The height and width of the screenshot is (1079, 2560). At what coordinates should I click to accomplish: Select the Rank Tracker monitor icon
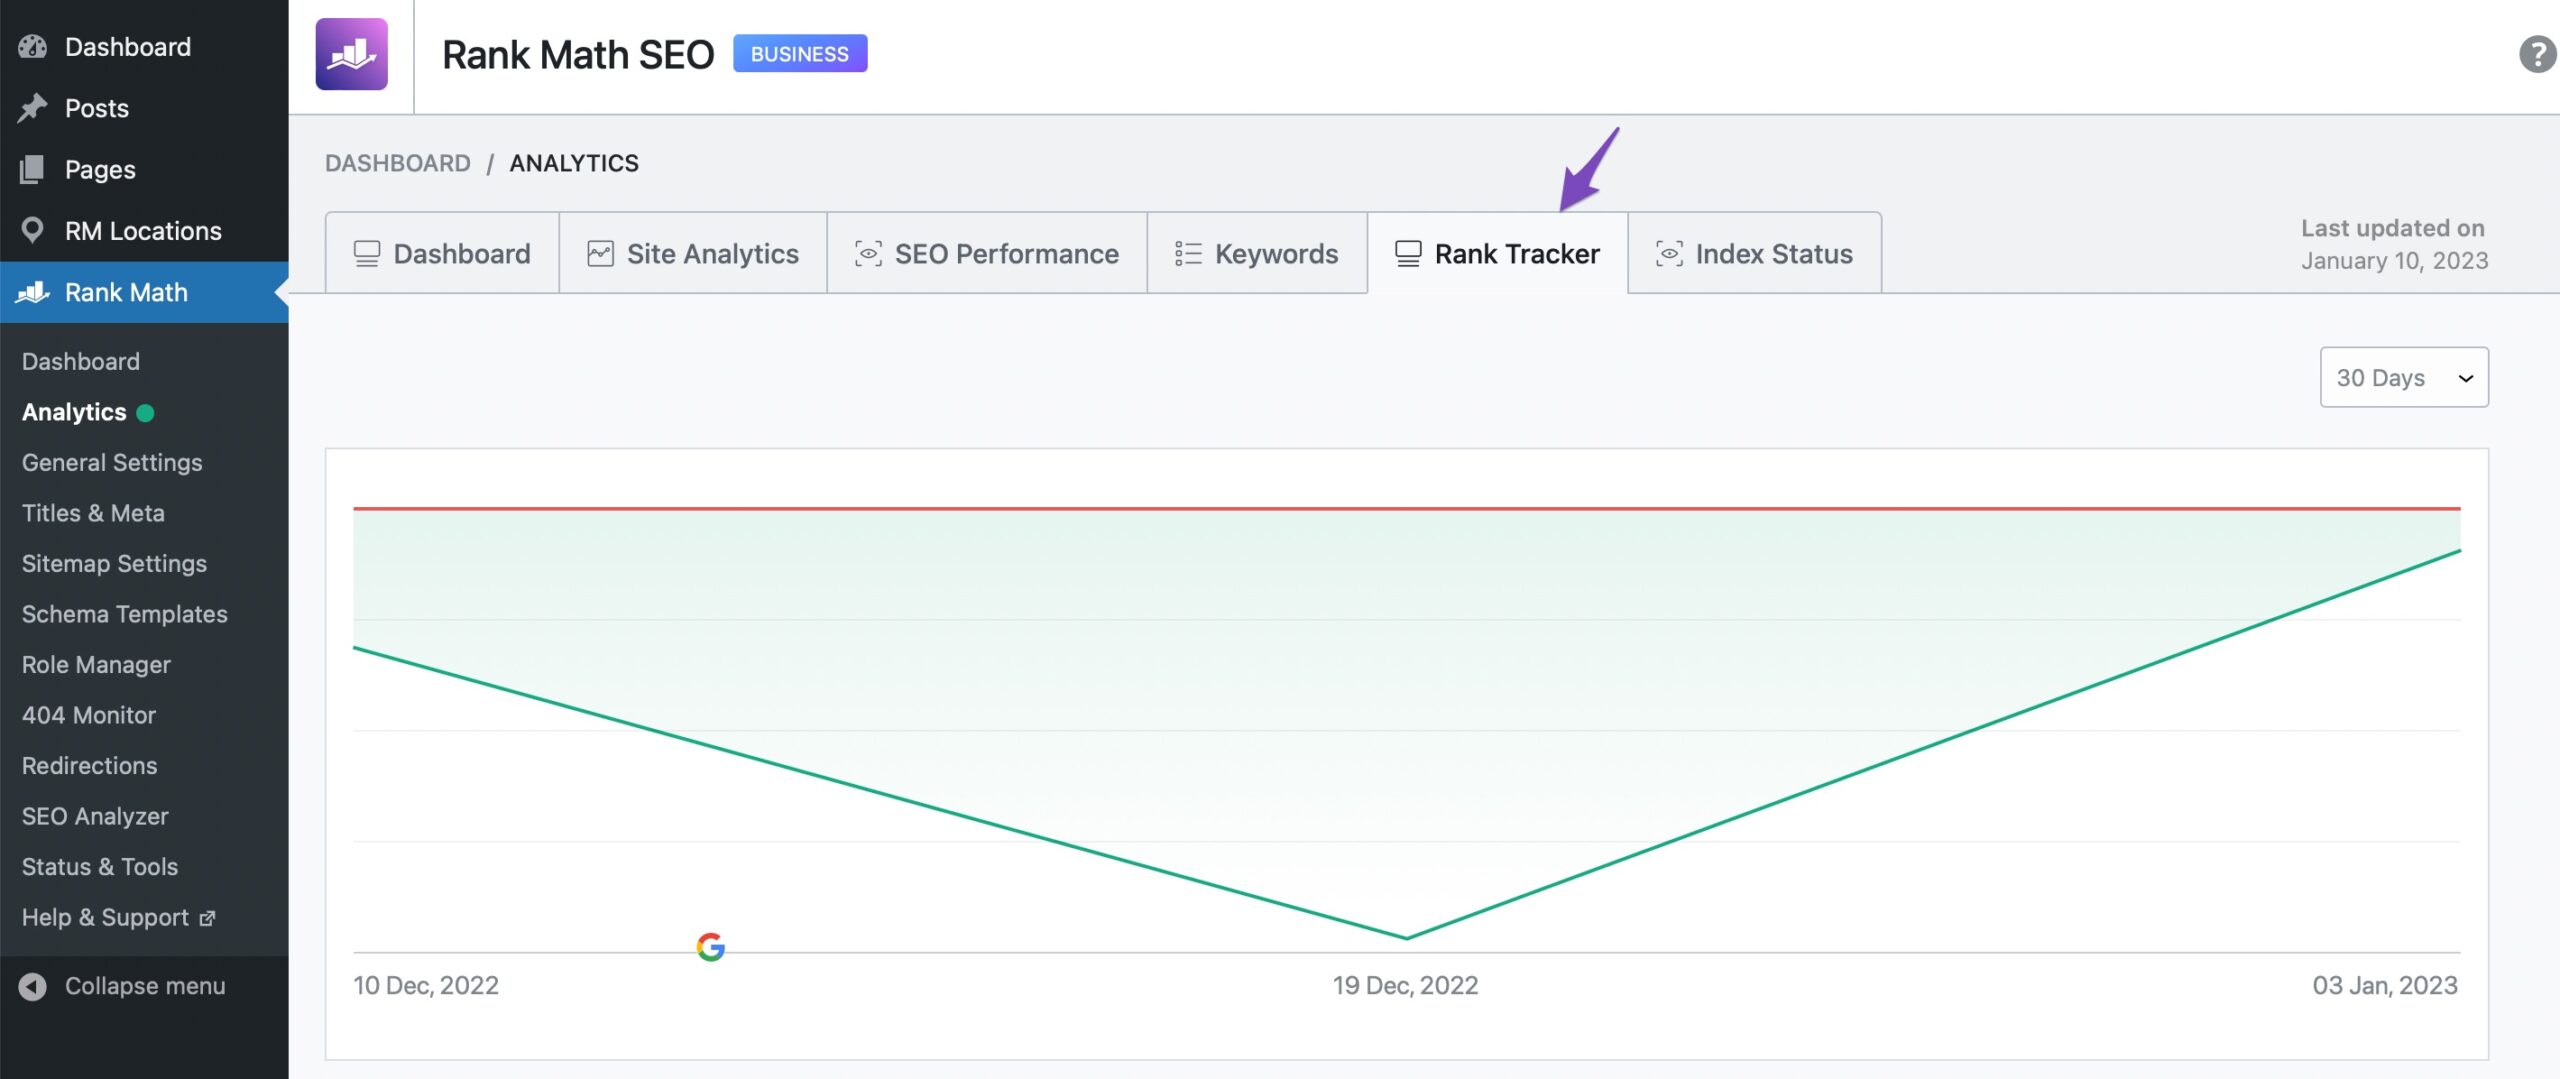(x=1407, y=253)
